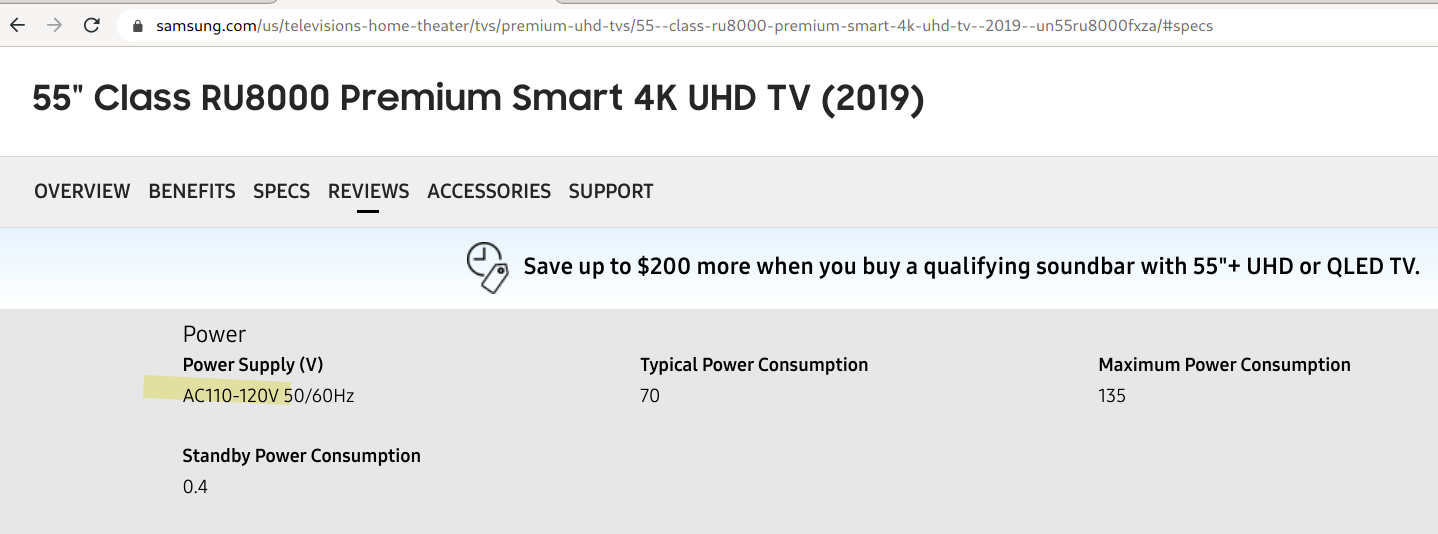The image size is (1438, 534).
Task: Click the highlighted AC110-120V 50/60Hz value
Action: pyautogui.click(x=268, y=396)
